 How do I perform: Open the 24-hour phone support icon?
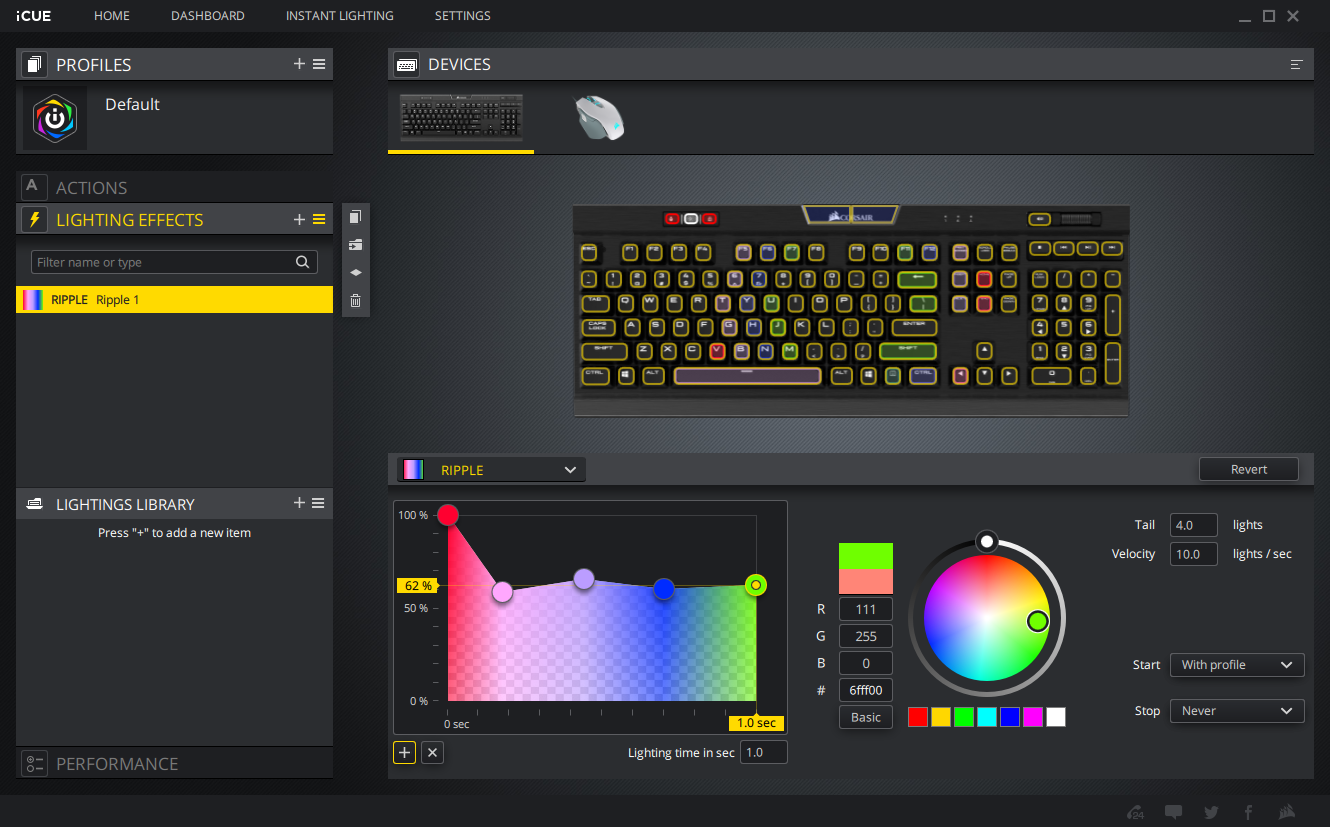(1135, 812)
